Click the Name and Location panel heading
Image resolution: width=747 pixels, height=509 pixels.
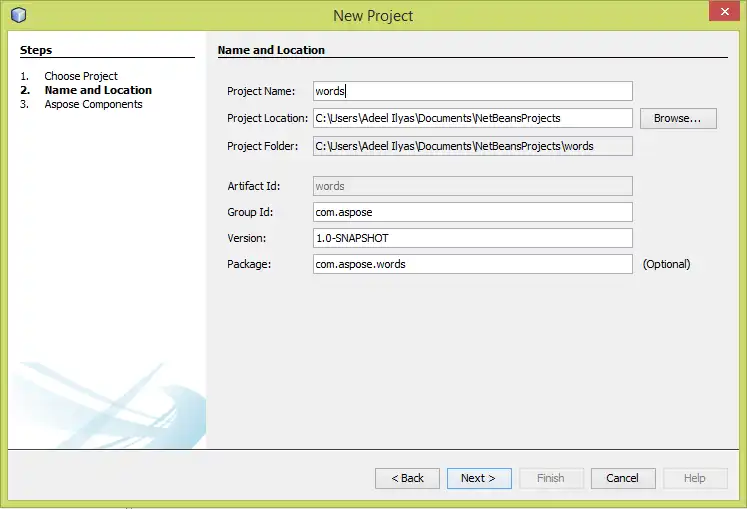[x=271, y=50]
